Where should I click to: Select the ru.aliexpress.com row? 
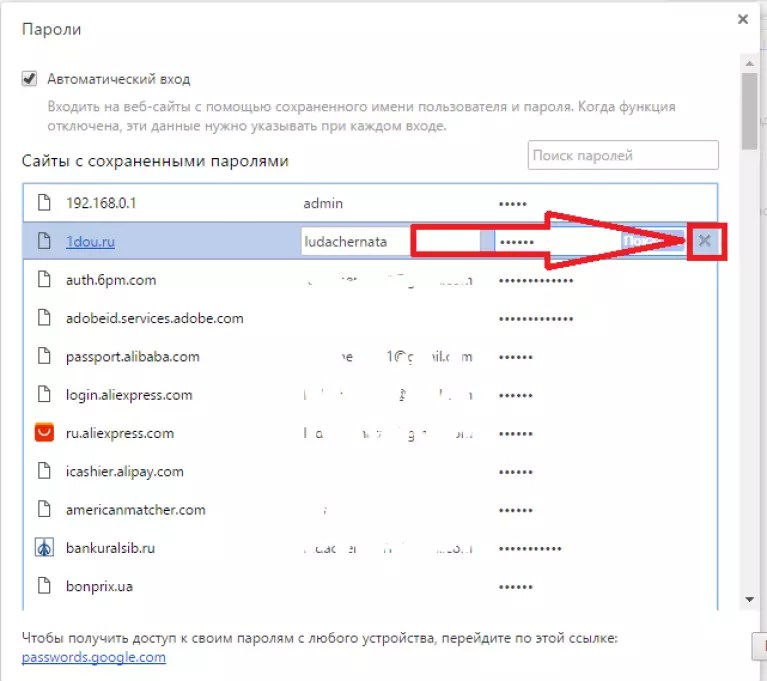(370, 433)
